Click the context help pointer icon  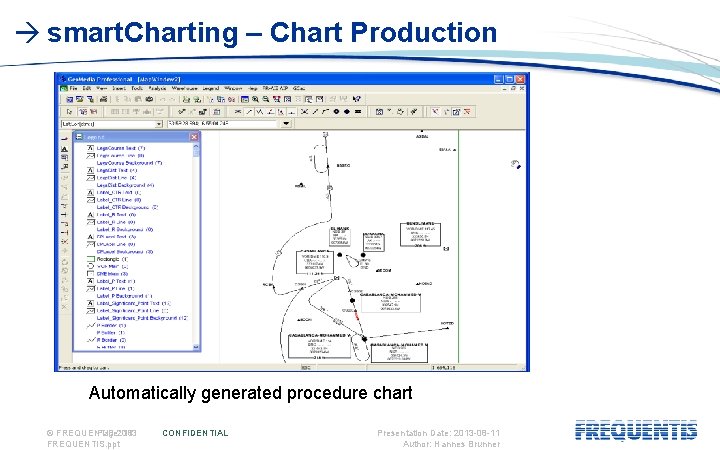point(357,99)
